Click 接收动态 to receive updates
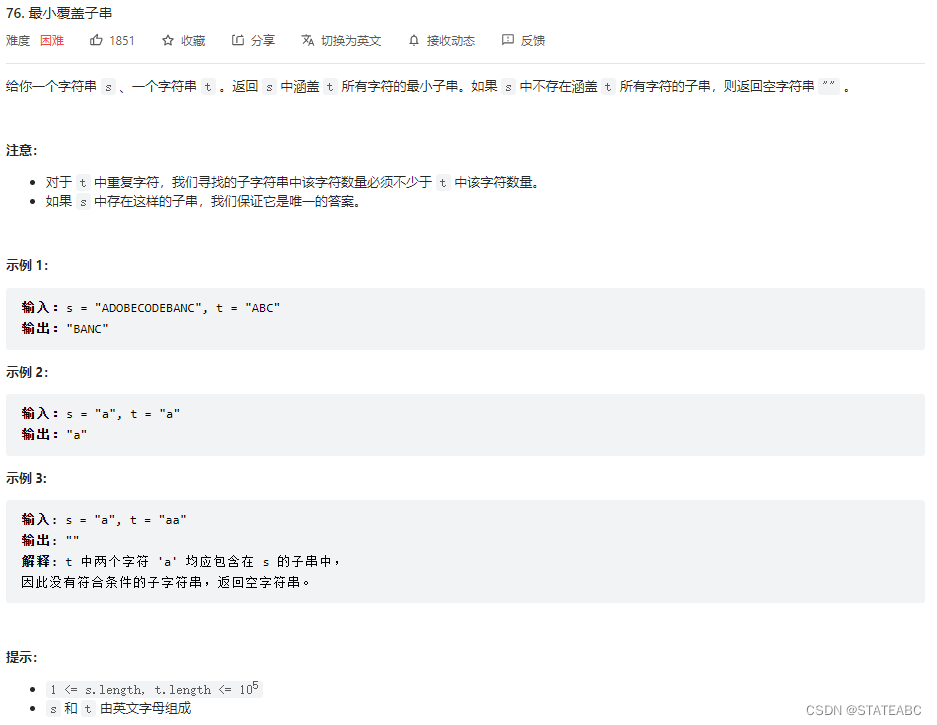937x725 pixels. coord(451,41)
